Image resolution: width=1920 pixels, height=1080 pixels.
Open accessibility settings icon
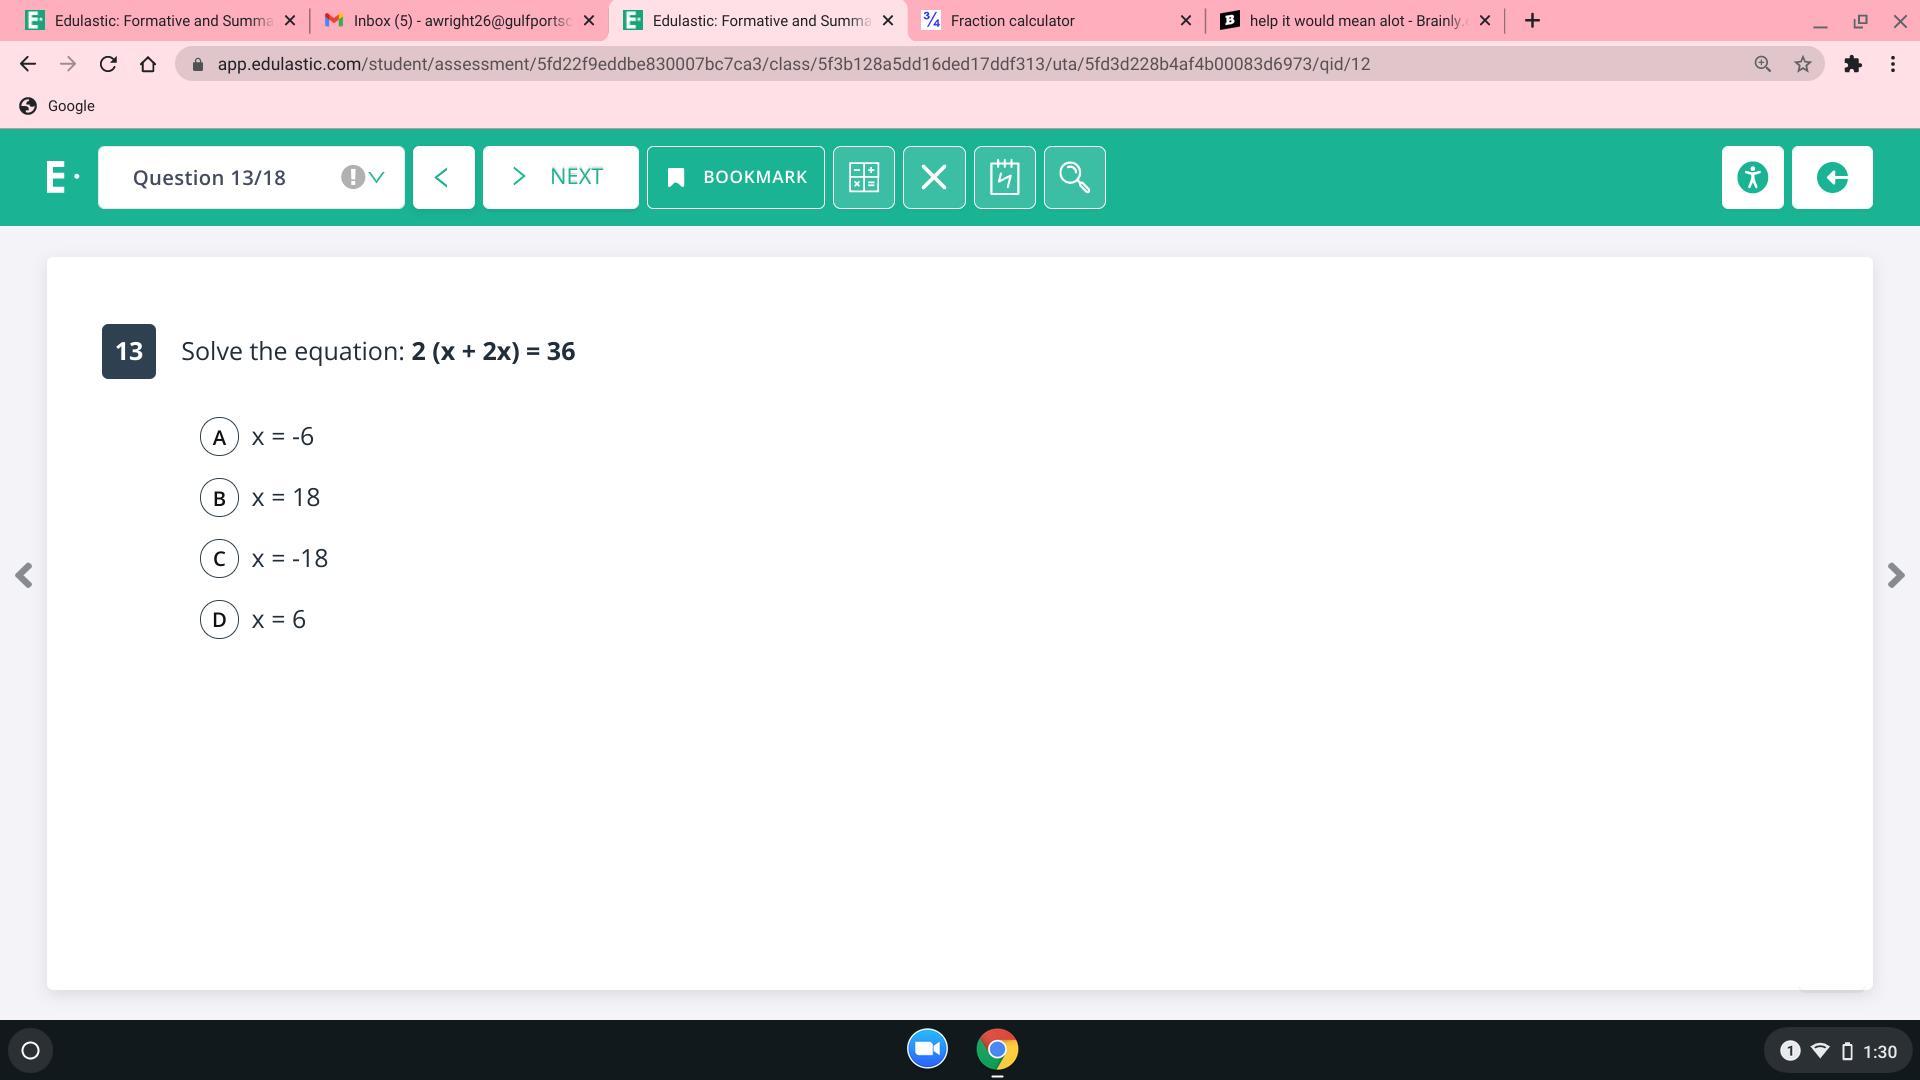tap(1752, 177)
